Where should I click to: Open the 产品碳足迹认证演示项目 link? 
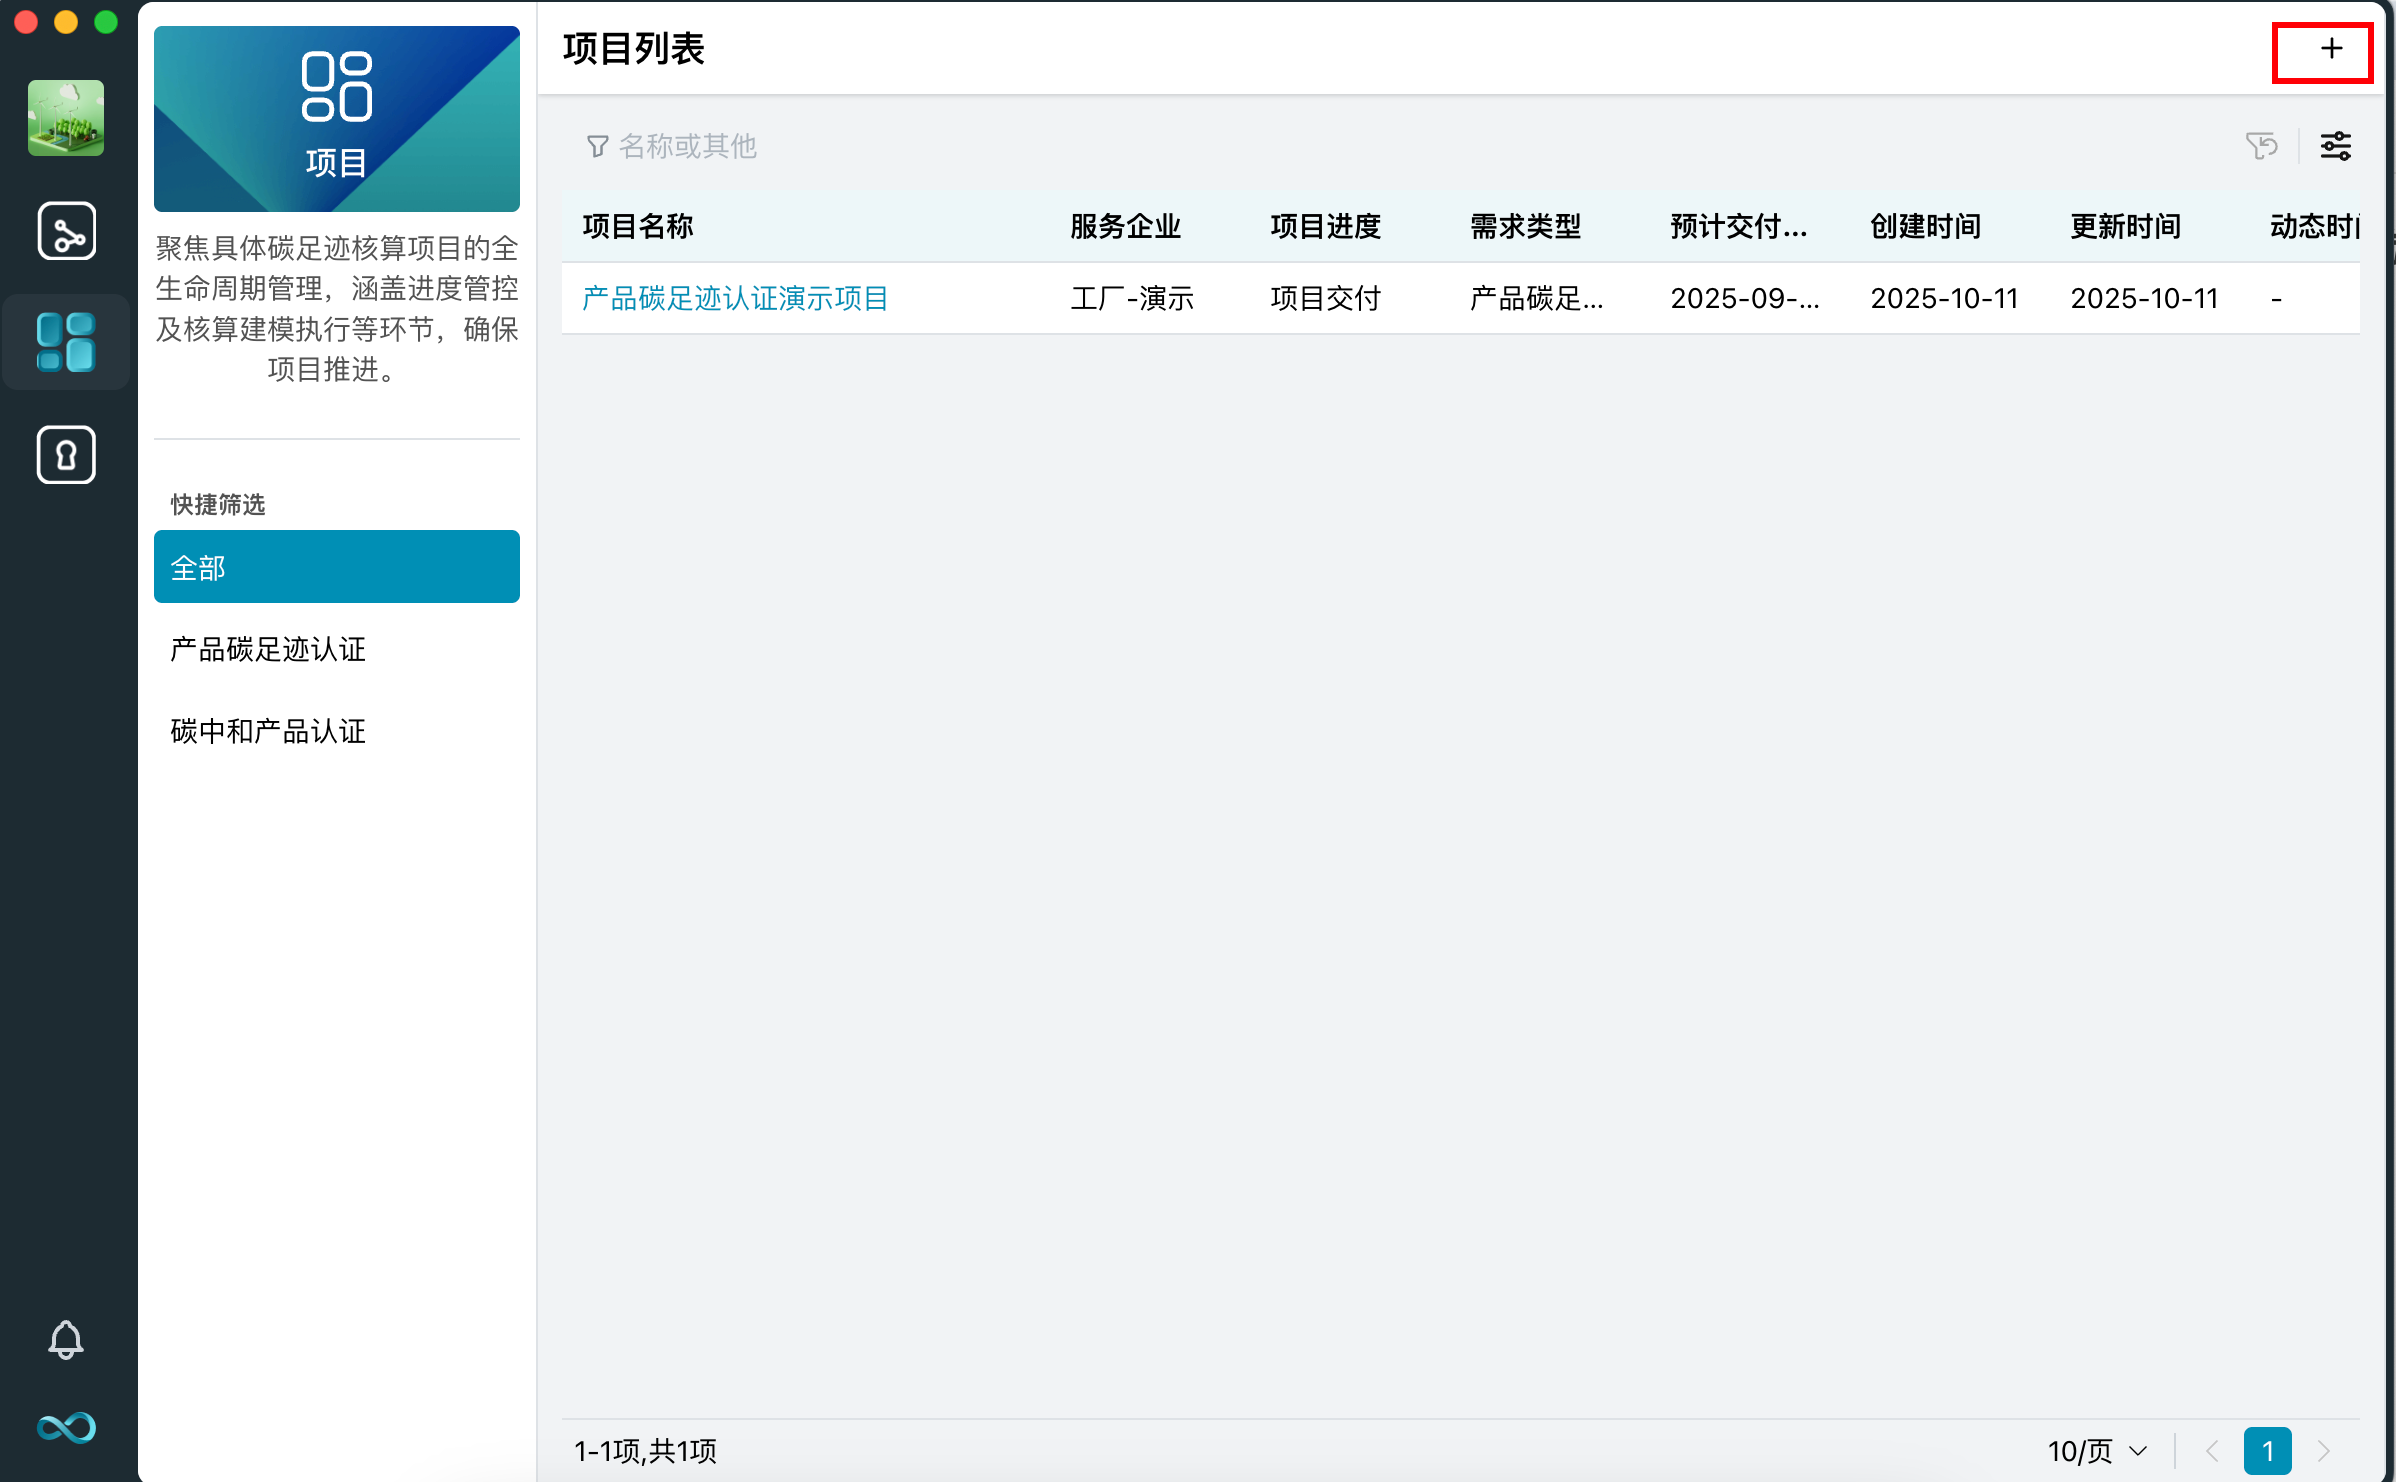coord(735,298)
